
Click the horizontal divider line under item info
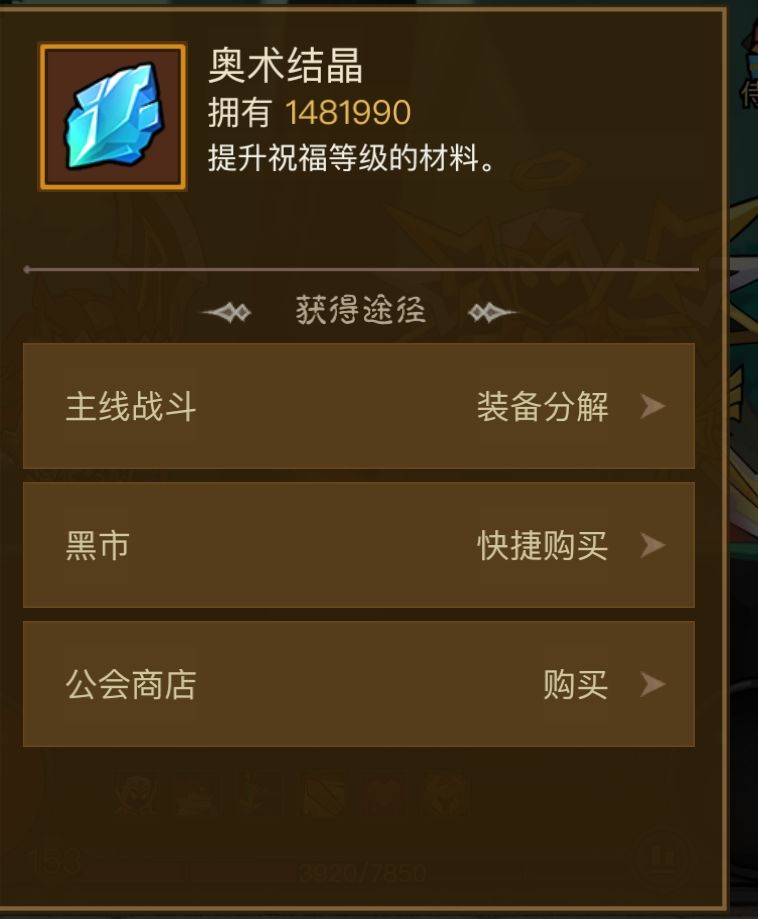point(361,270)
